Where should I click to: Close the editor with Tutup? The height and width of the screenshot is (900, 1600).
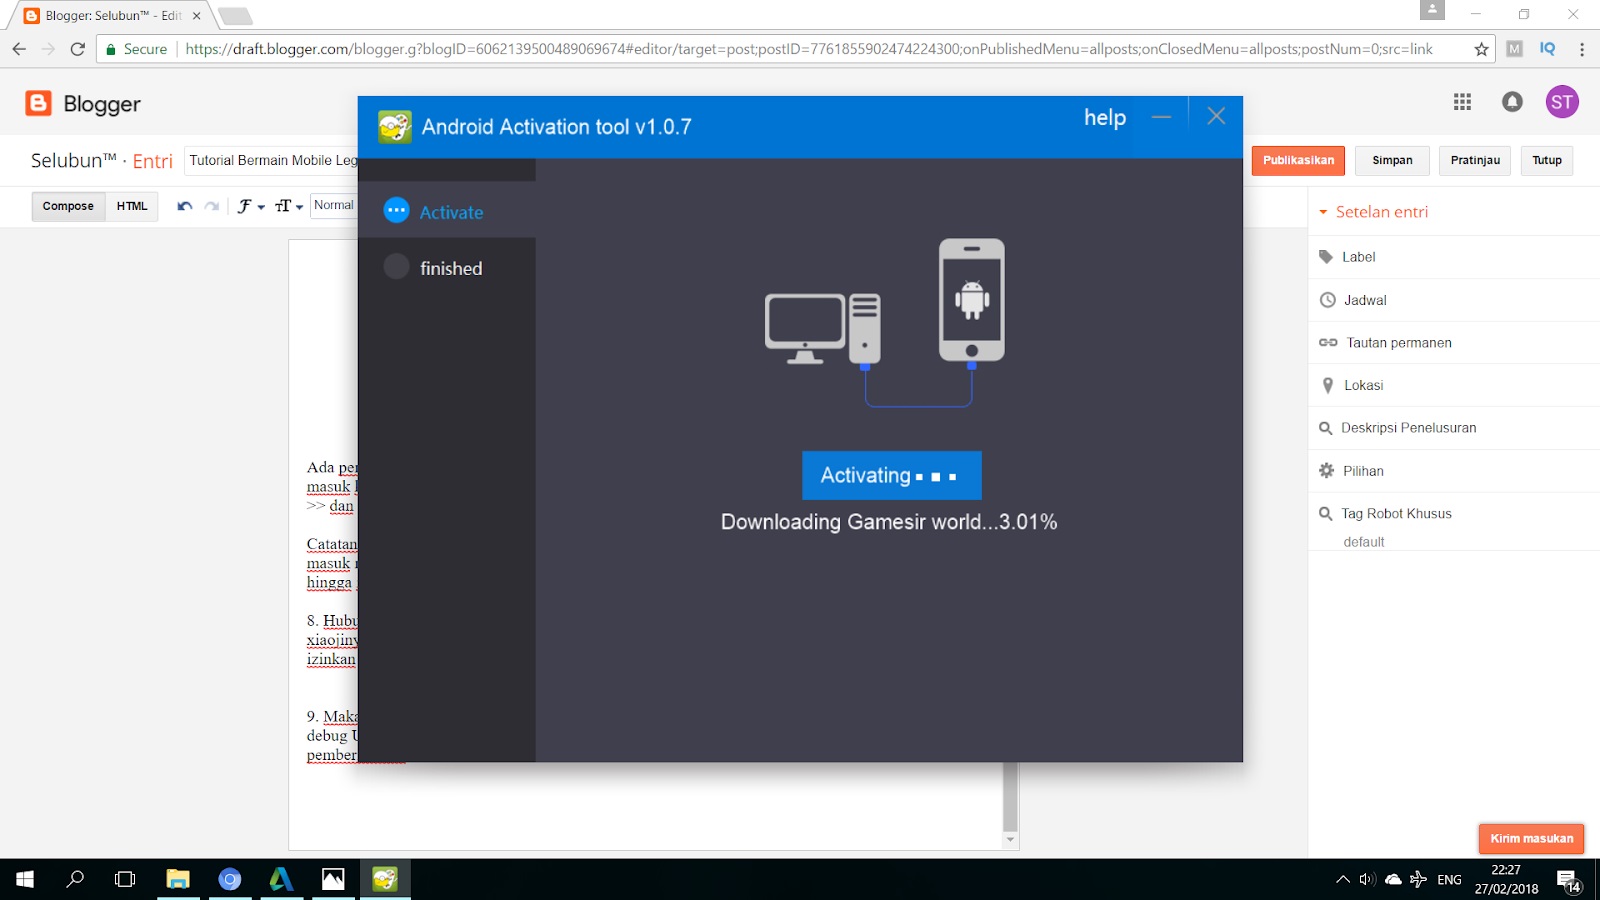1547,160
